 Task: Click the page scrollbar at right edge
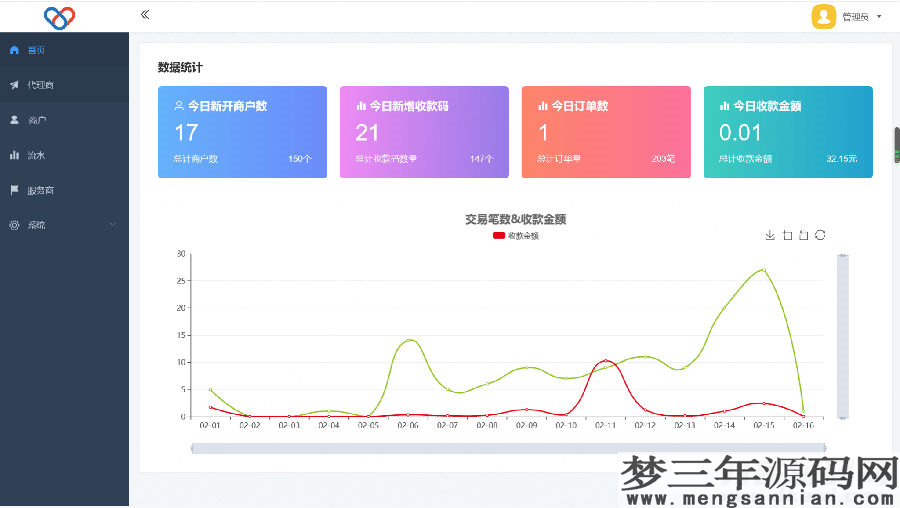coord(897,145)
